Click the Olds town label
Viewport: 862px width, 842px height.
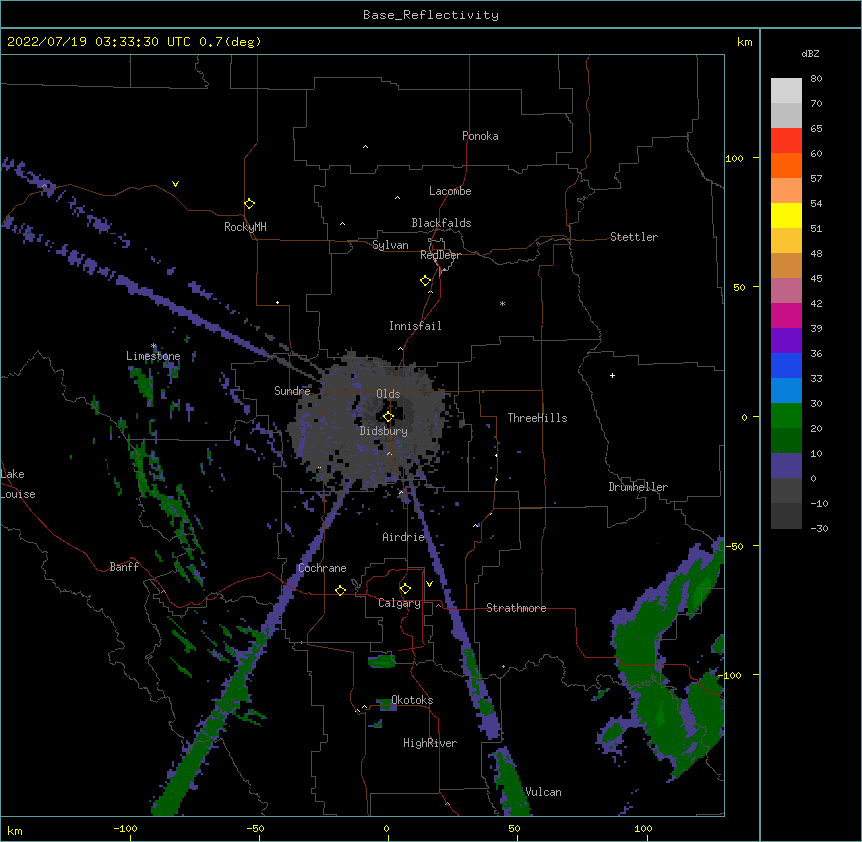(x=388, y=394)
